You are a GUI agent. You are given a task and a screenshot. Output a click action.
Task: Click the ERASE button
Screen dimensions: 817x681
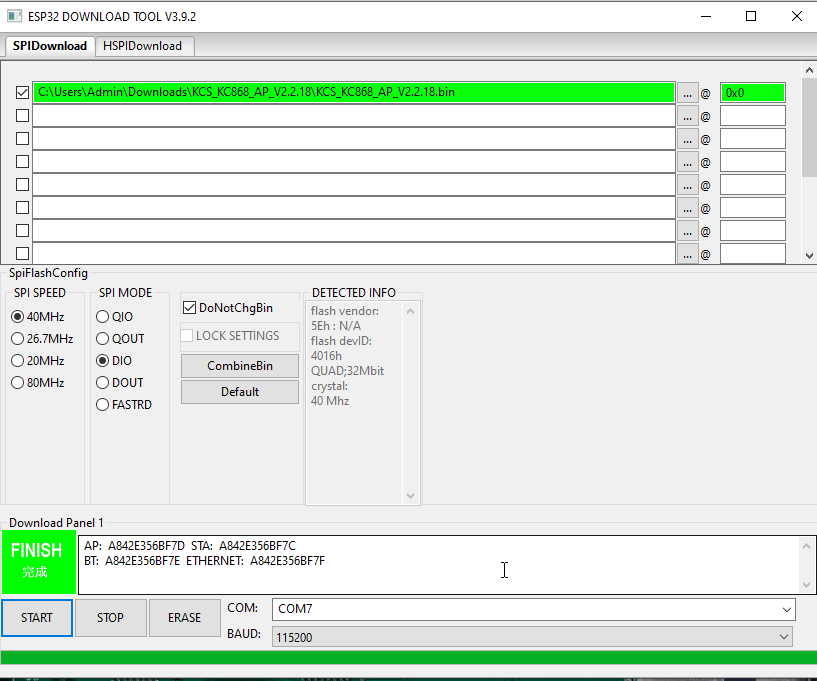184,618
